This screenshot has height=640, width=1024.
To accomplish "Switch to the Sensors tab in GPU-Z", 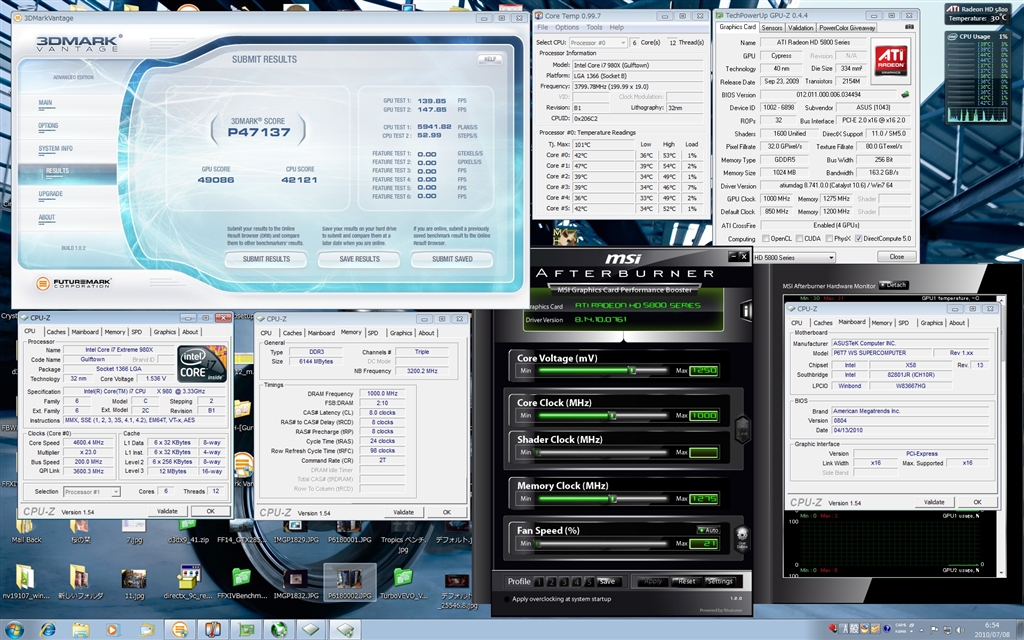I will 772,28.
